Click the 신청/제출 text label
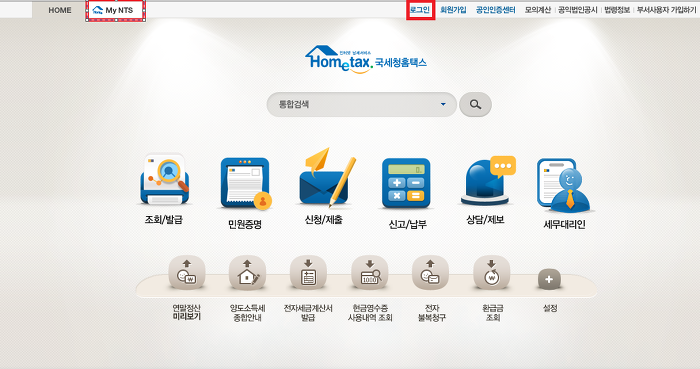Viewport: 700px width, 369px height. 324,220
